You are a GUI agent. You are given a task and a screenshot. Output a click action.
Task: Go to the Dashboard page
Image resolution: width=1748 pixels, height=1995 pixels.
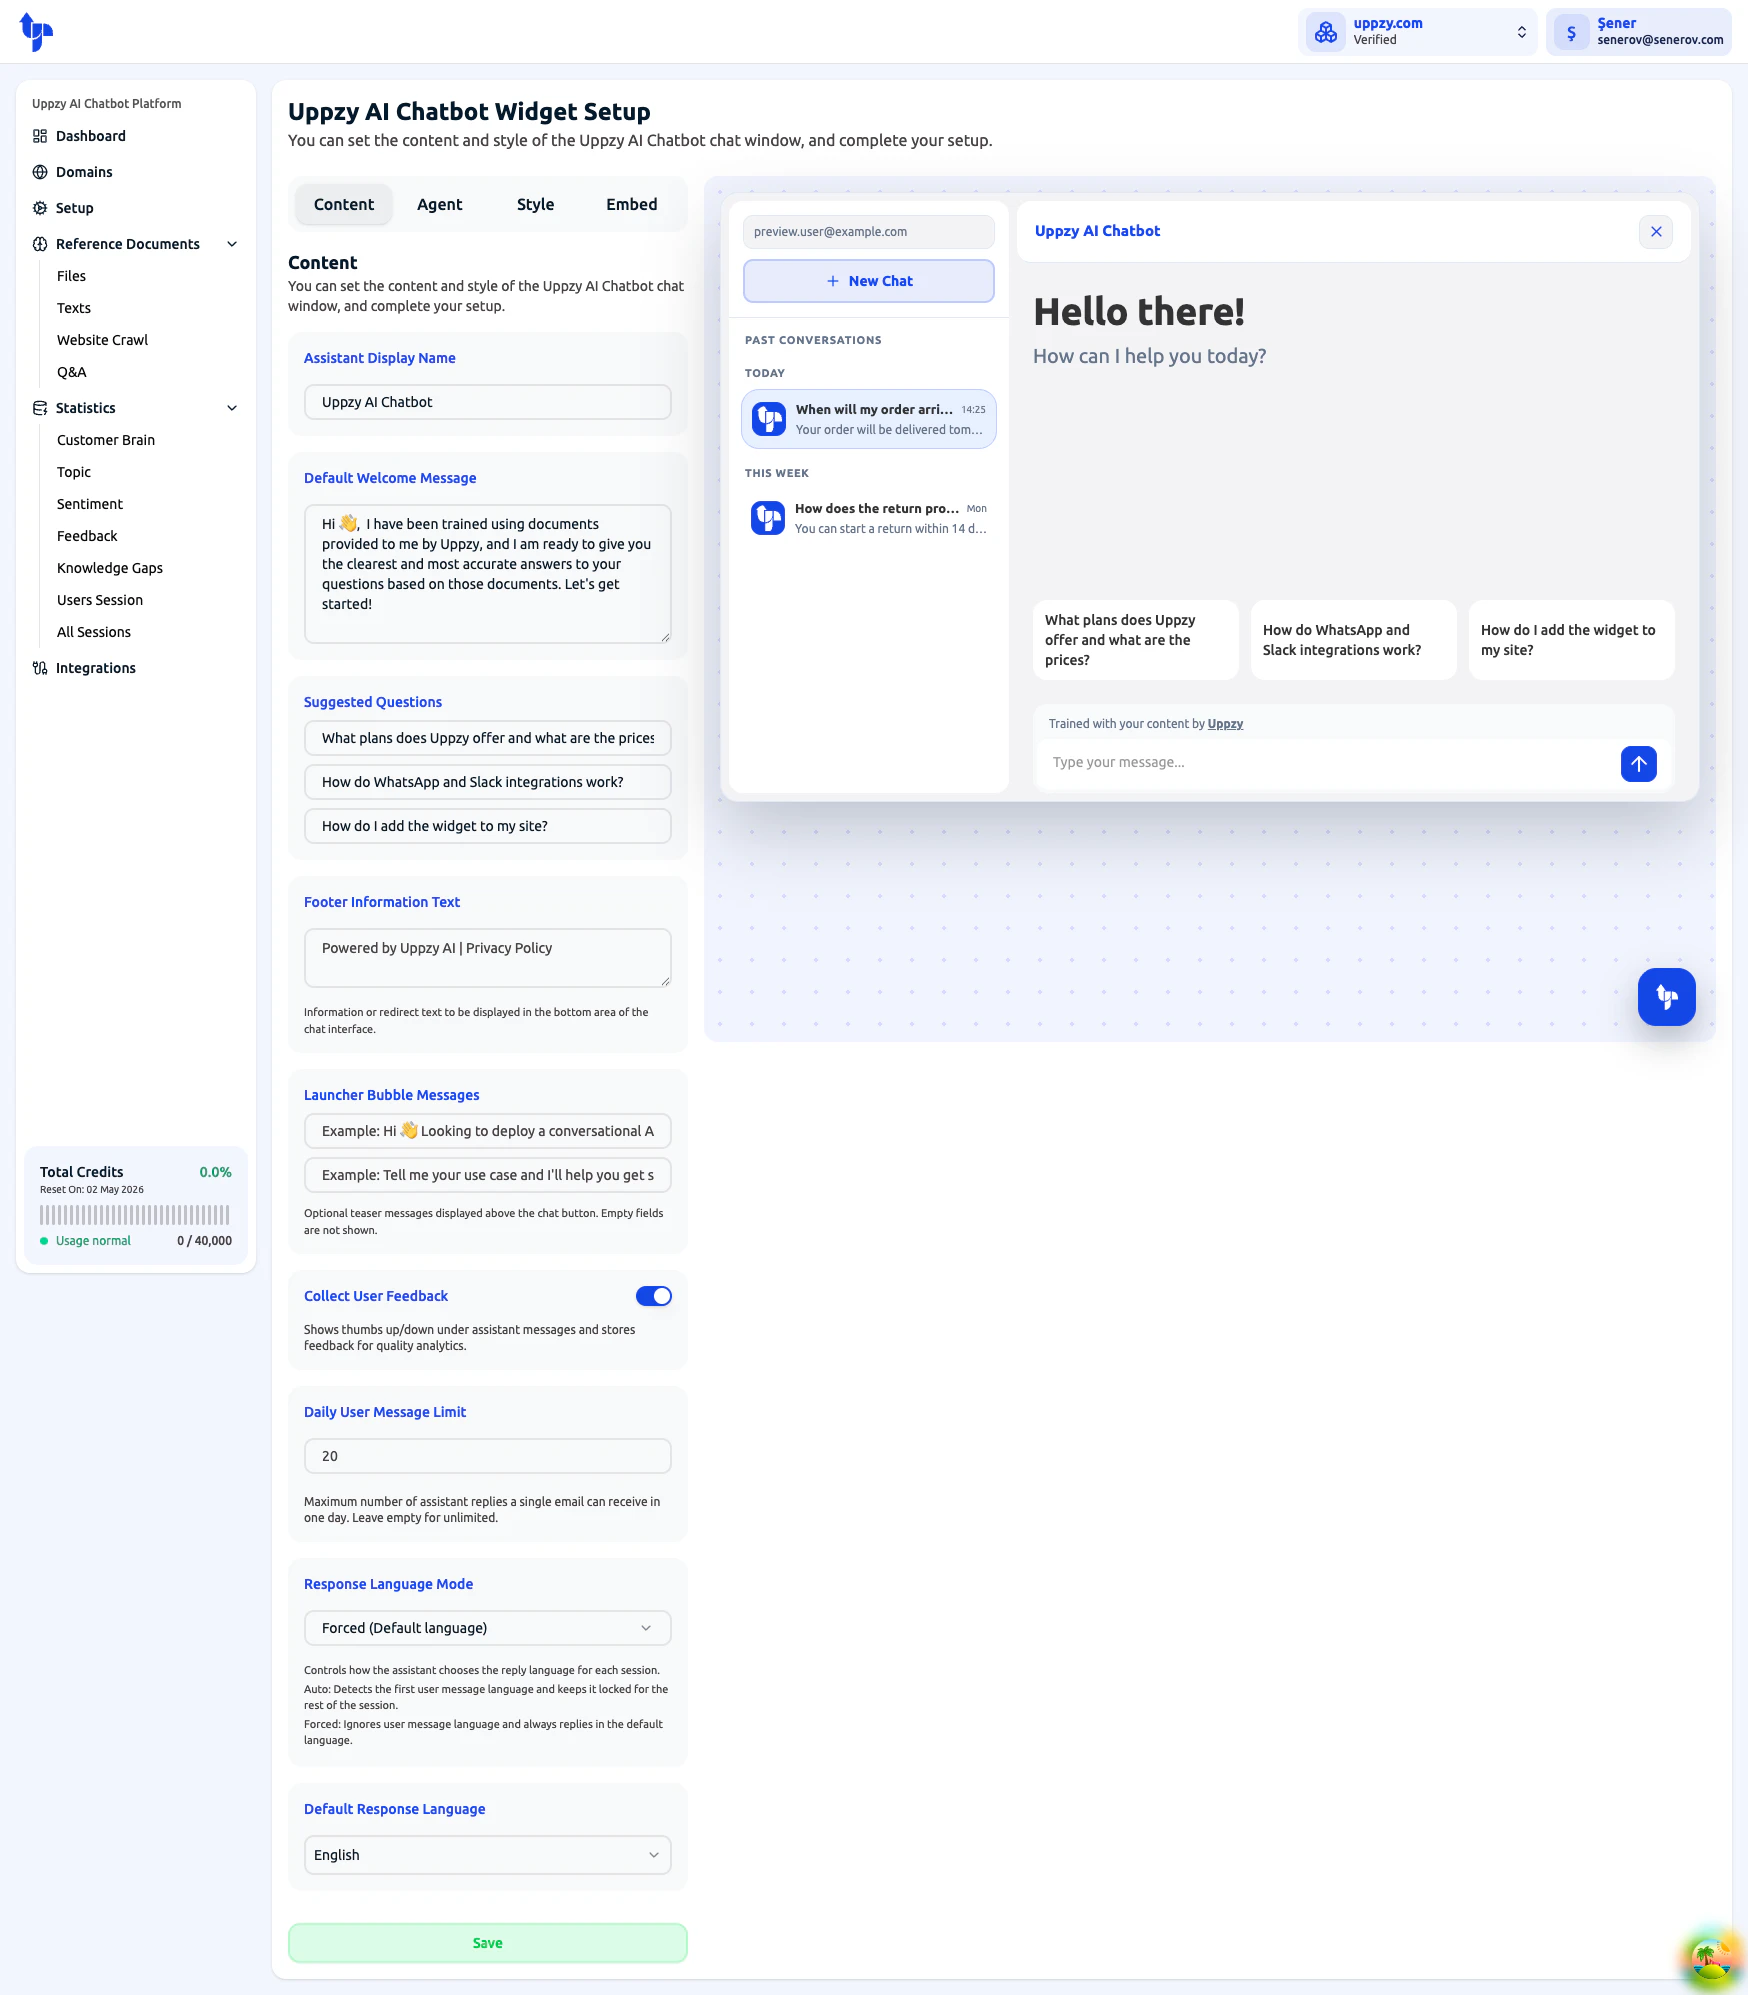[x=91, y=136]
